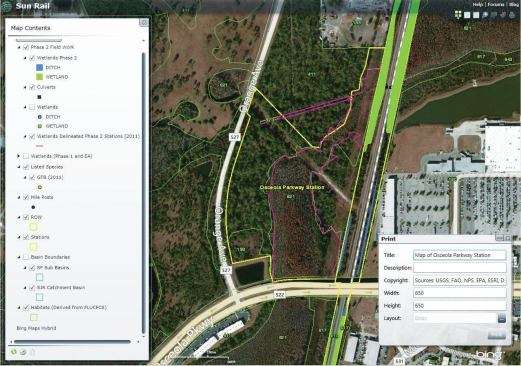The image size is (521, 366).
Task: Collapse the SJR Catchment Basin arrow
Action: [25, 287]
